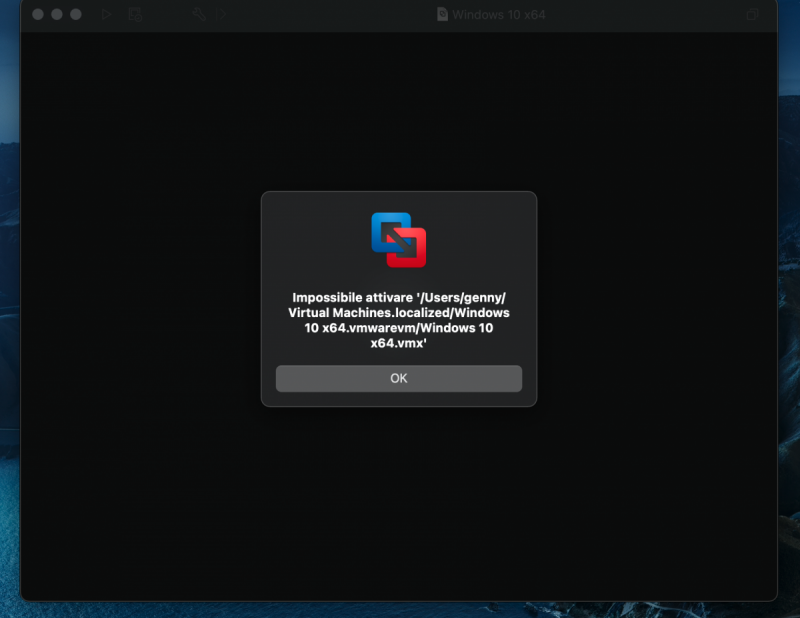Click the 'Impossibile attivare' error message text
This screenshot has width=800, height=618.
coord(398,320)
